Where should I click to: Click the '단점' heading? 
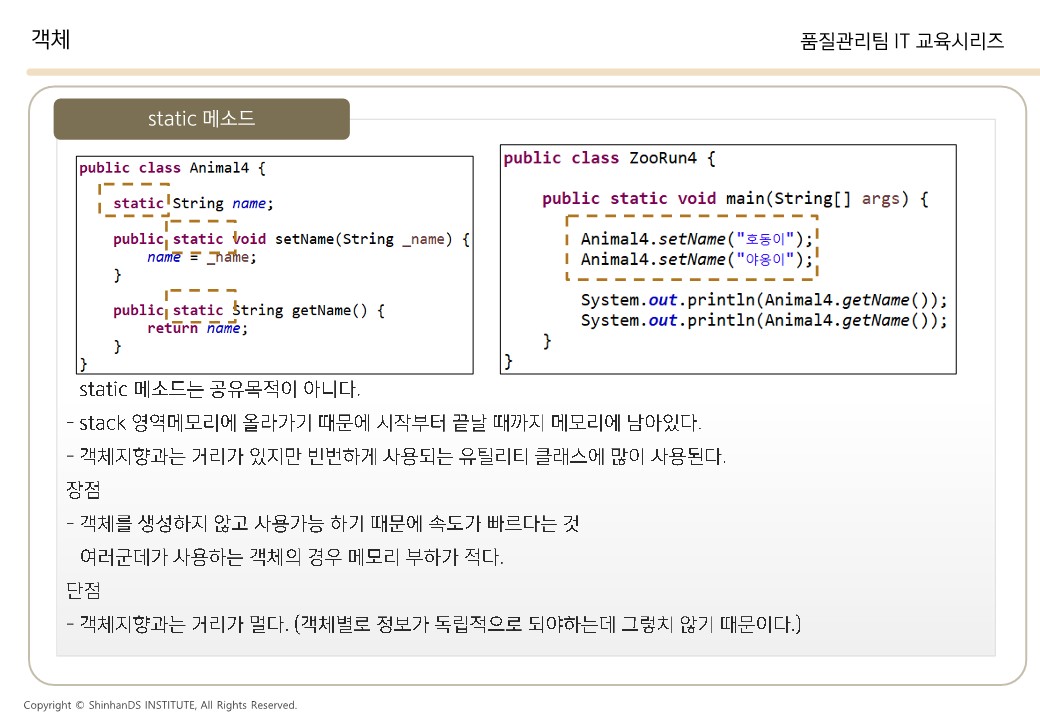(x=84, y=590)
